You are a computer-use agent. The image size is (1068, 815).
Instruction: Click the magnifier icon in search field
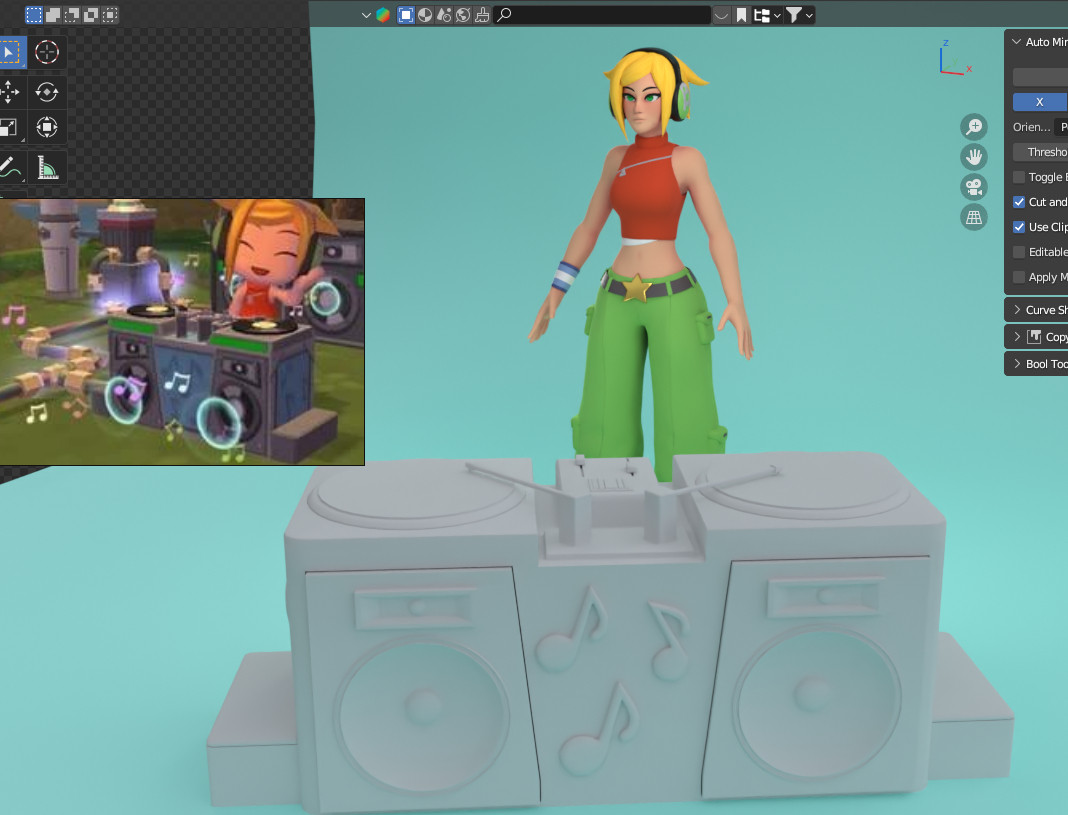click(x=505, y=15)
